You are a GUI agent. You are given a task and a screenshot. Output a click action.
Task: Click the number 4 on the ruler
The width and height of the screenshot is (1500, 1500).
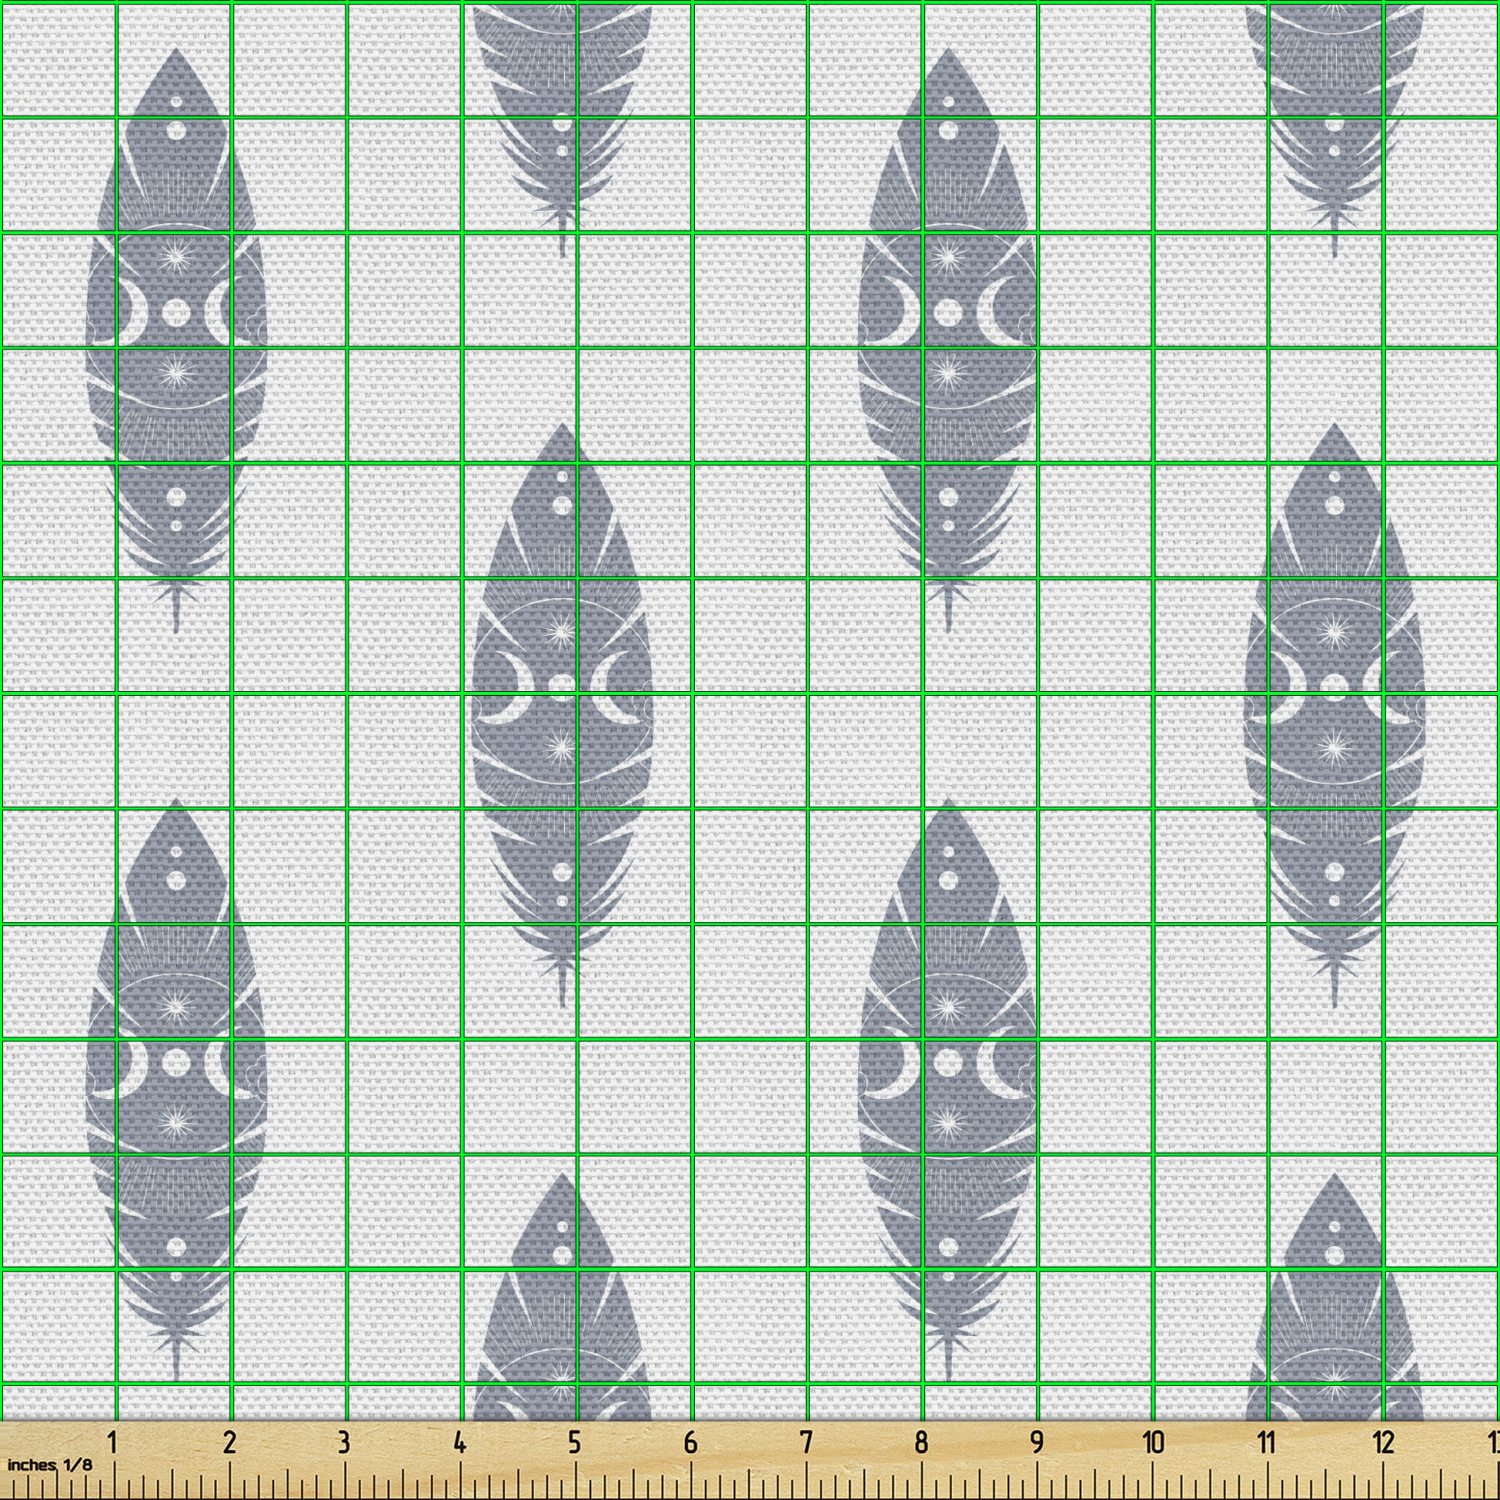[x=459, y=1443]
